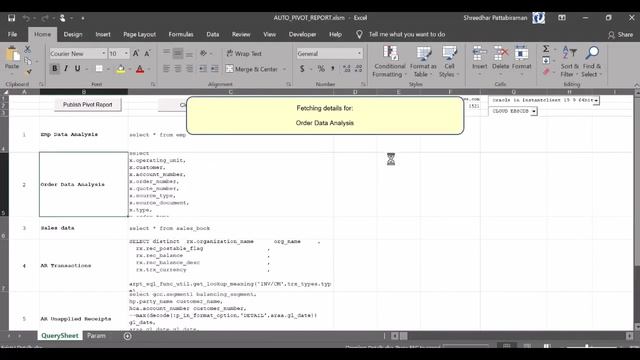Delete cells button

coord(500,61)
